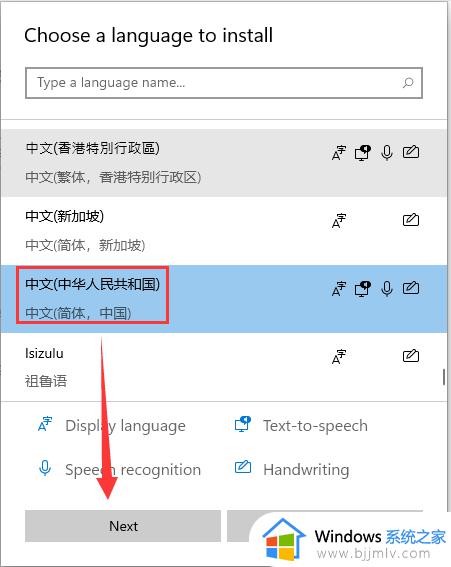Screen dimensions: 451x567
Task: Click handwriting icon in 中华人民共和国 row
Action: (411, 288)
